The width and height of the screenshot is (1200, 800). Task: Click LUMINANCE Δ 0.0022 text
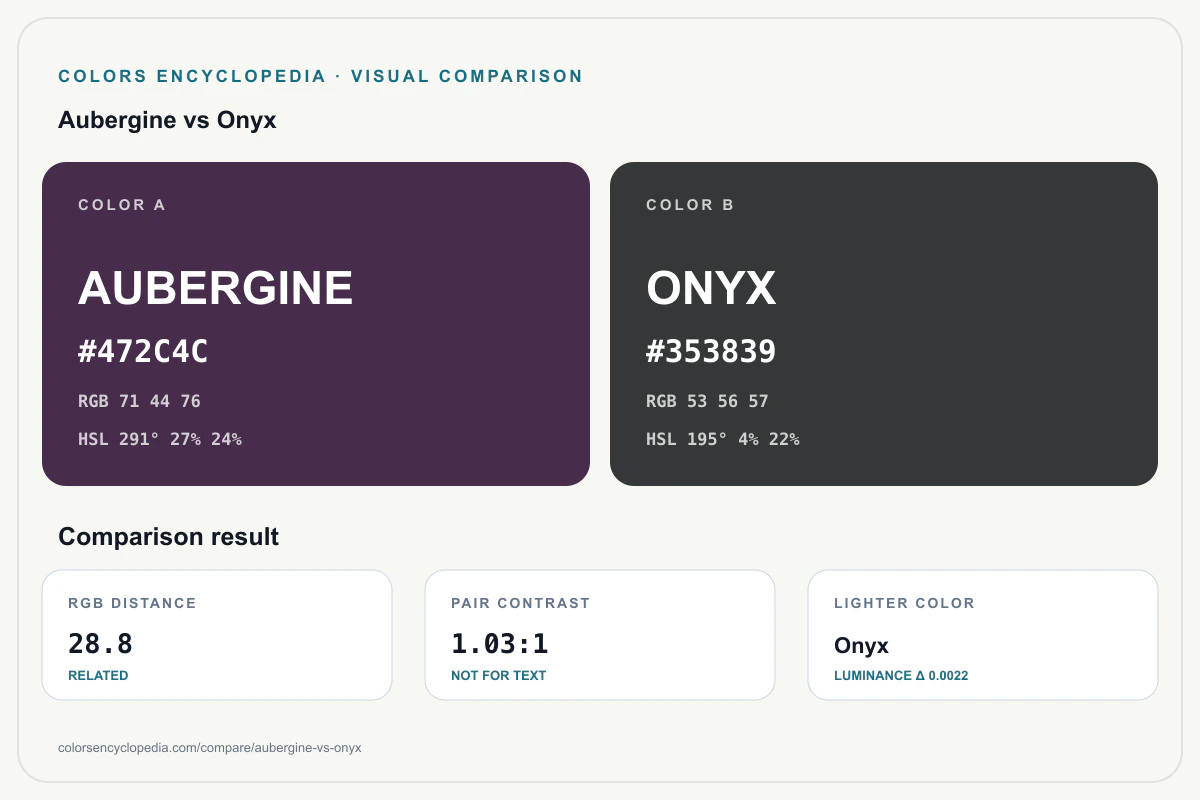tap(901, 676)
